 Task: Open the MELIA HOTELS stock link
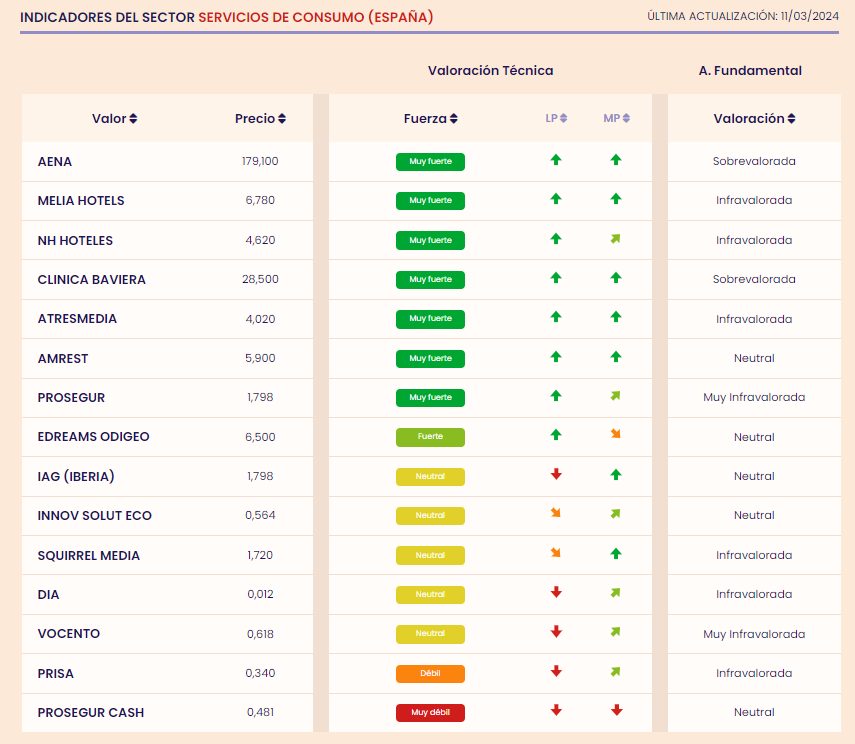tap(81, 201)
